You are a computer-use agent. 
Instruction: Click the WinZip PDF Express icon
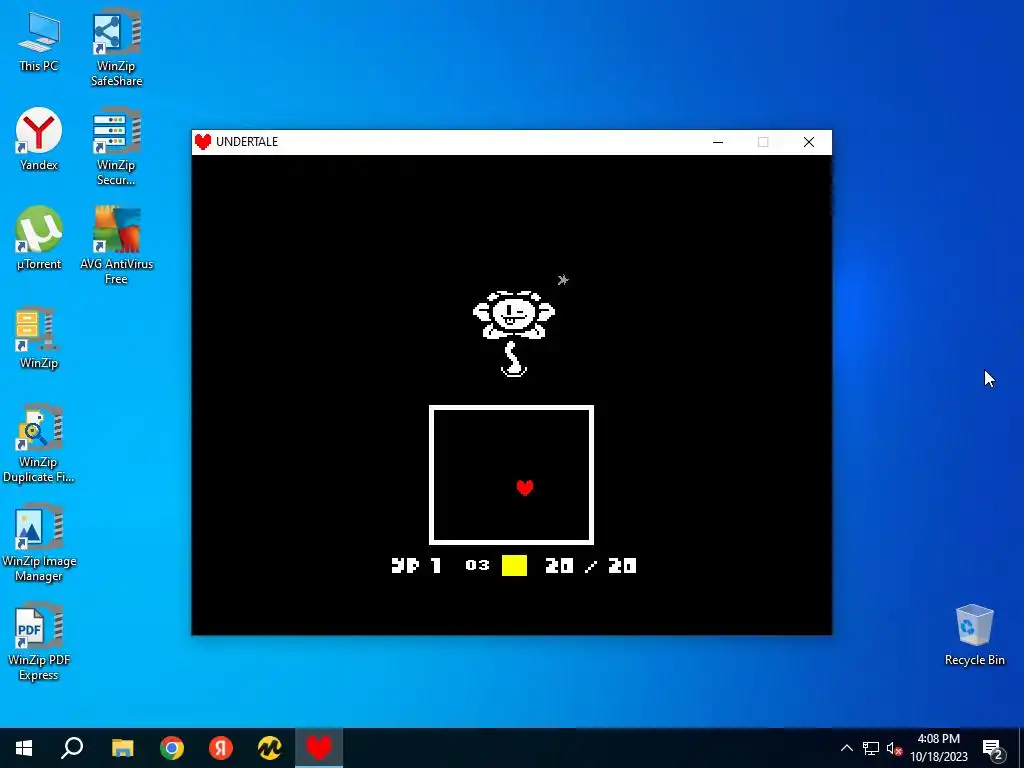(x=39, y=643)
